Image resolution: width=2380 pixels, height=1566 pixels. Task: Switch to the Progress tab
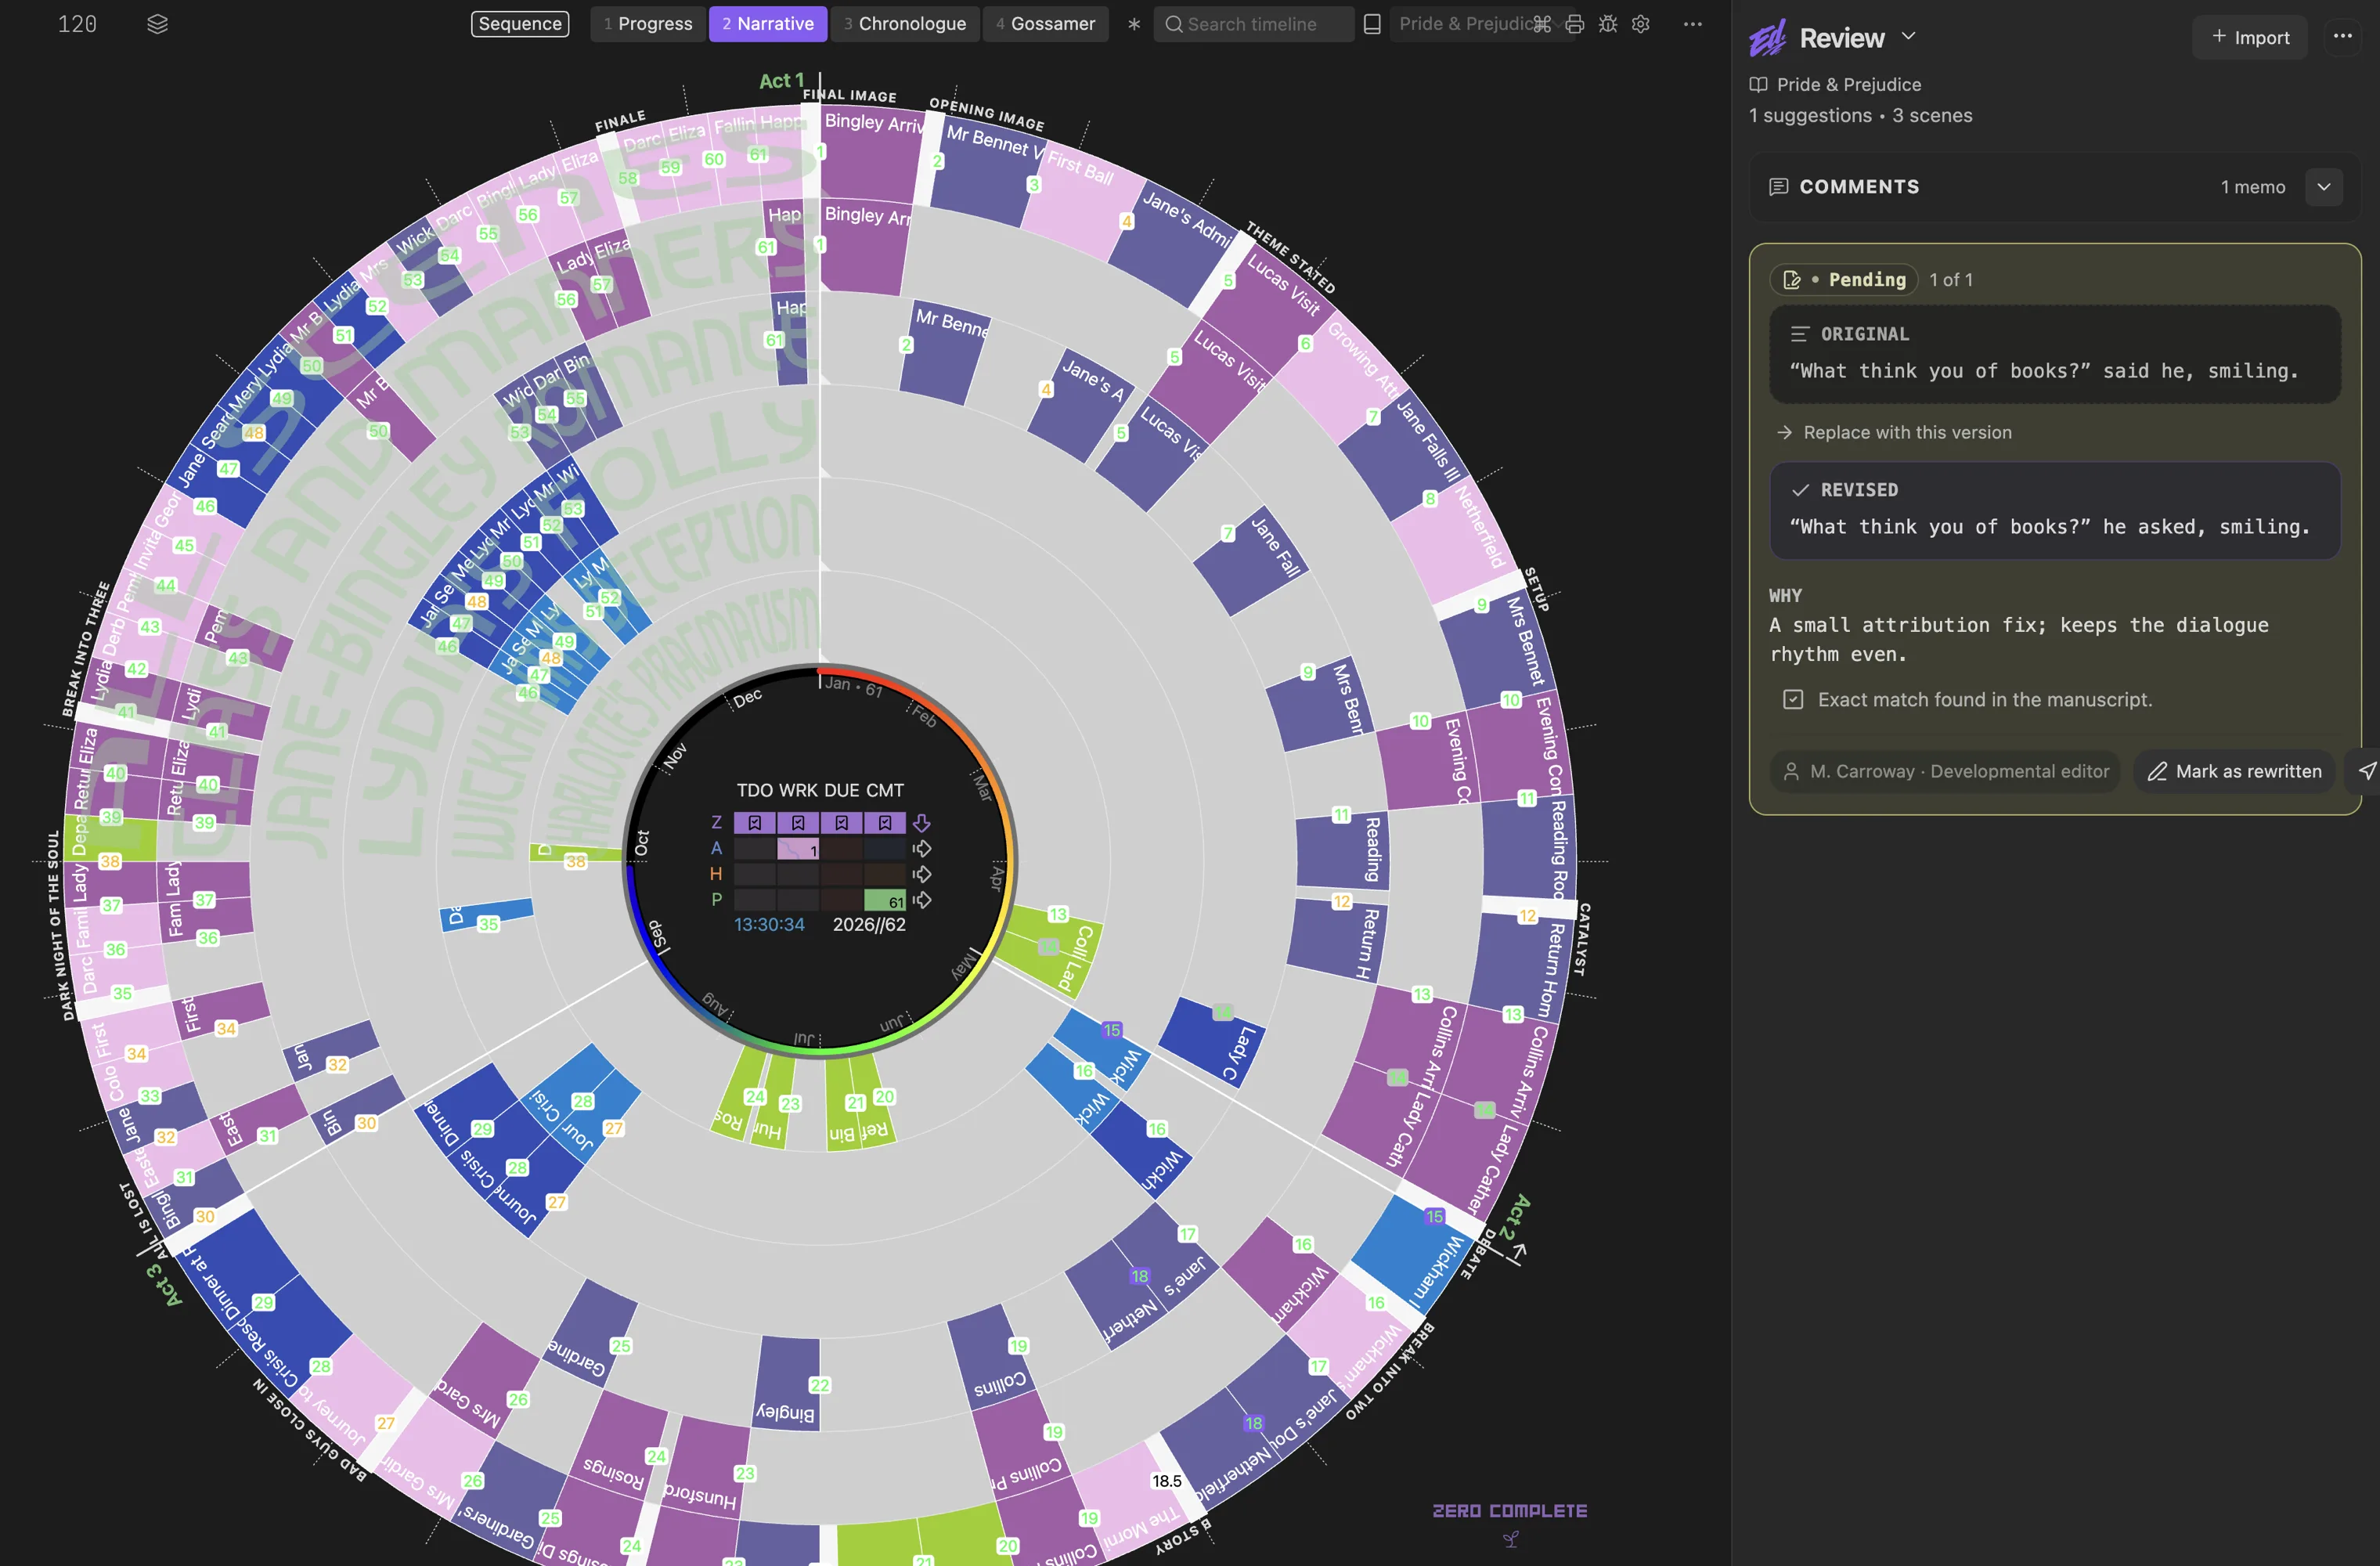(x=648, y=24)
